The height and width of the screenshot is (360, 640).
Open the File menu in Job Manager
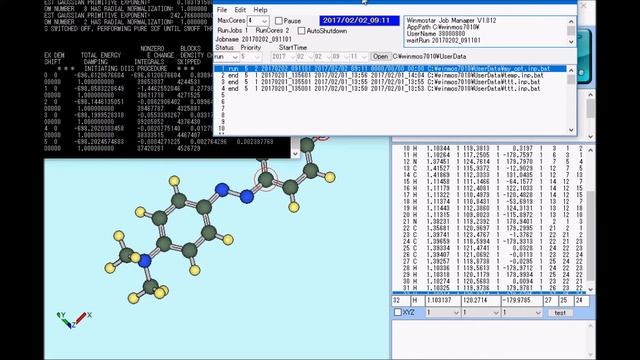(222, 10)
